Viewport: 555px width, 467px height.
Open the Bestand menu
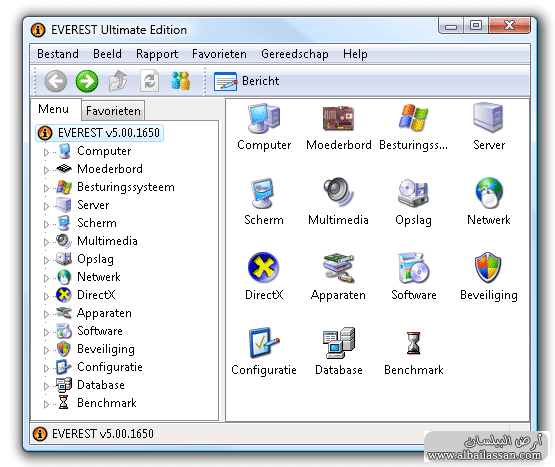click(58, 54)
